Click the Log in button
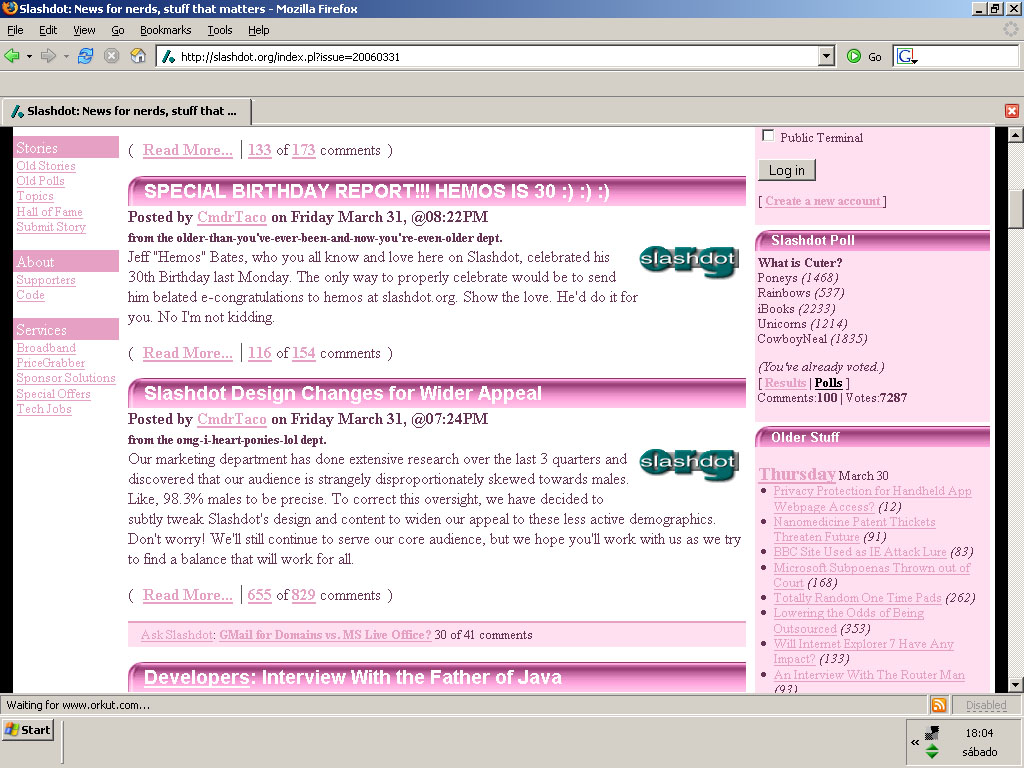 [x=787, y=170]
